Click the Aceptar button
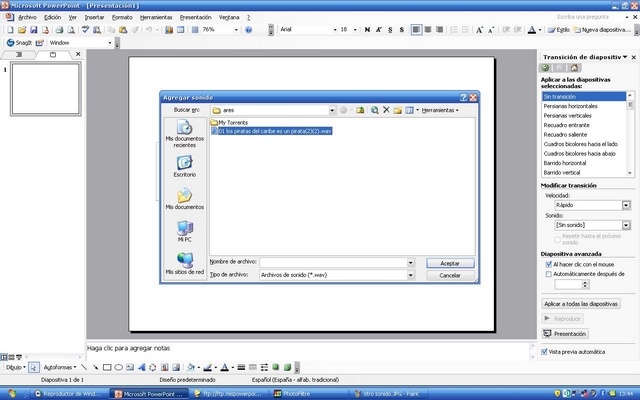Viewport: 640px width, 400px height. [450, 262]
